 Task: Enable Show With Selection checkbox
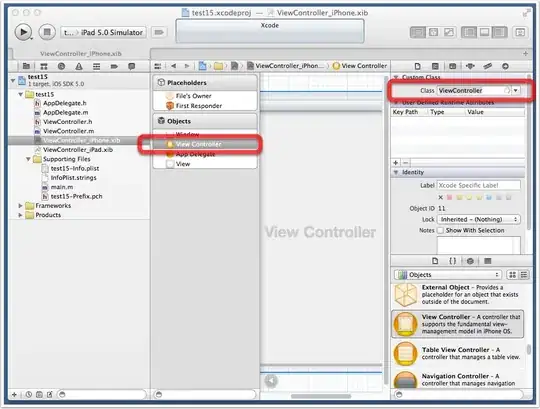click(440, 230)
